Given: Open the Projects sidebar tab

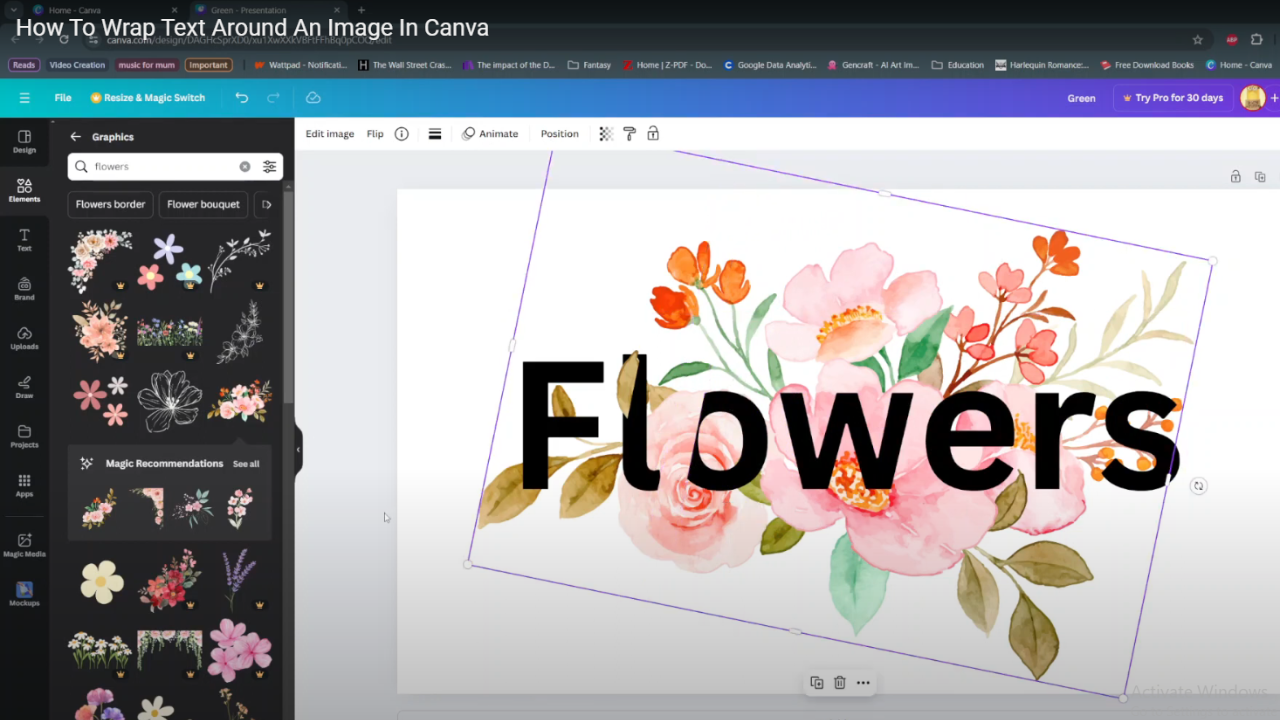Looking at the screenshot, I should [24, 436].
